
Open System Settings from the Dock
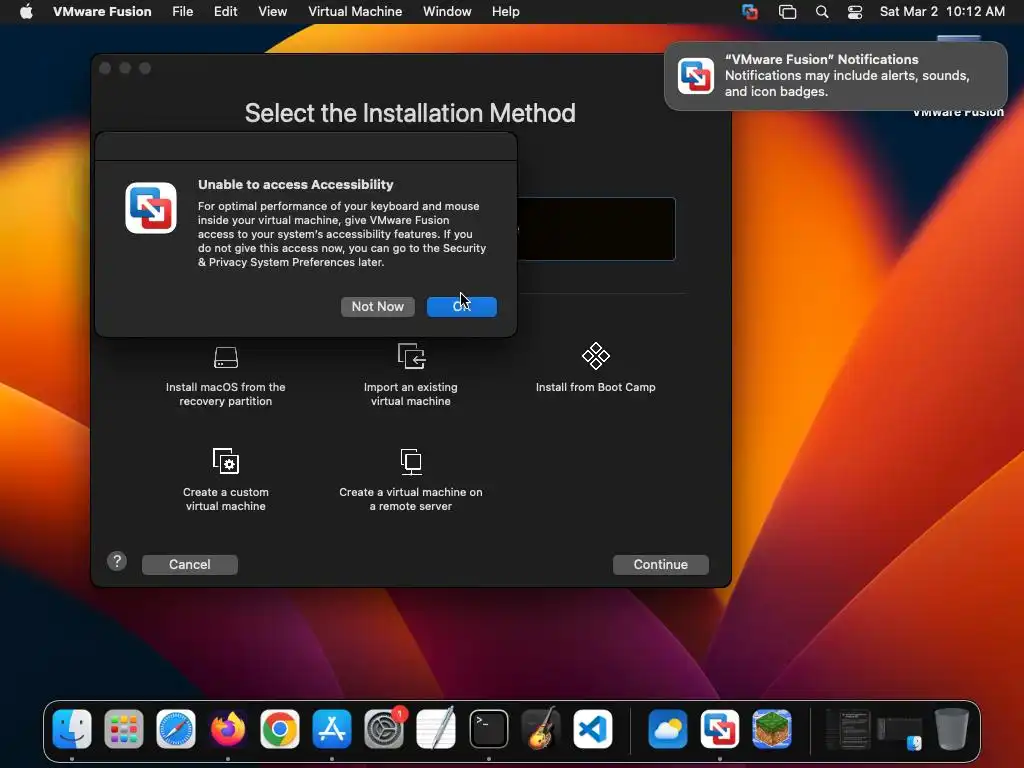coord(384,728)
